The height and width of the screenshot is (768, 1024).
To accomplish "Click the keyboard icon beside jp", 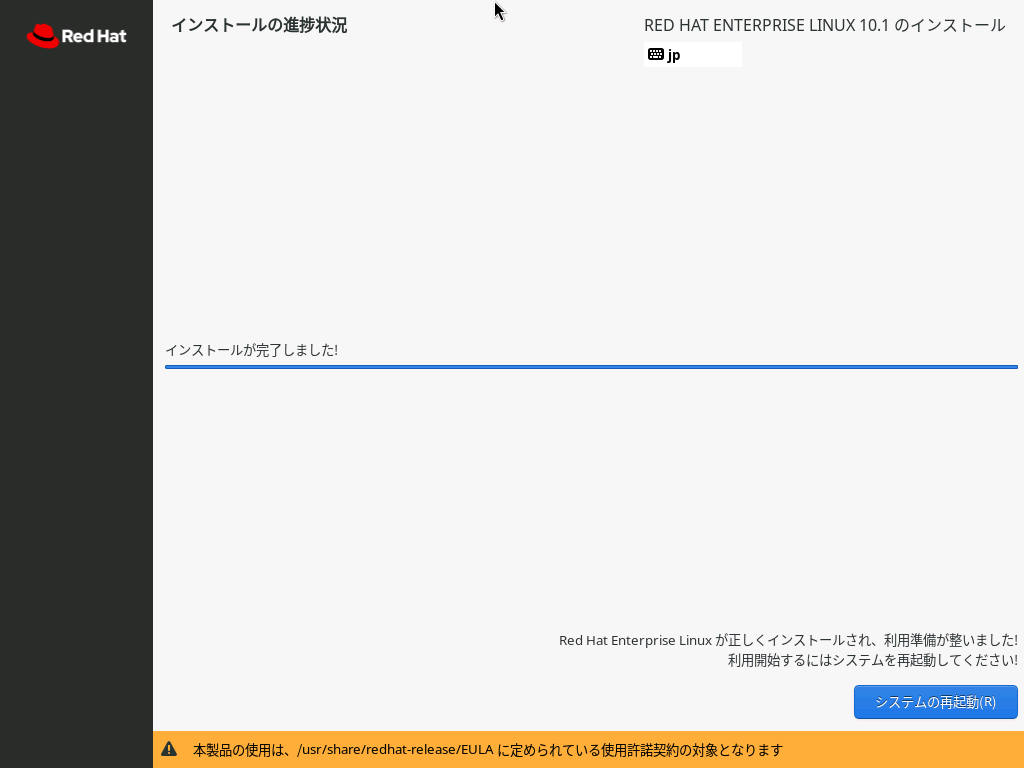I will click(x=655, y=55).
